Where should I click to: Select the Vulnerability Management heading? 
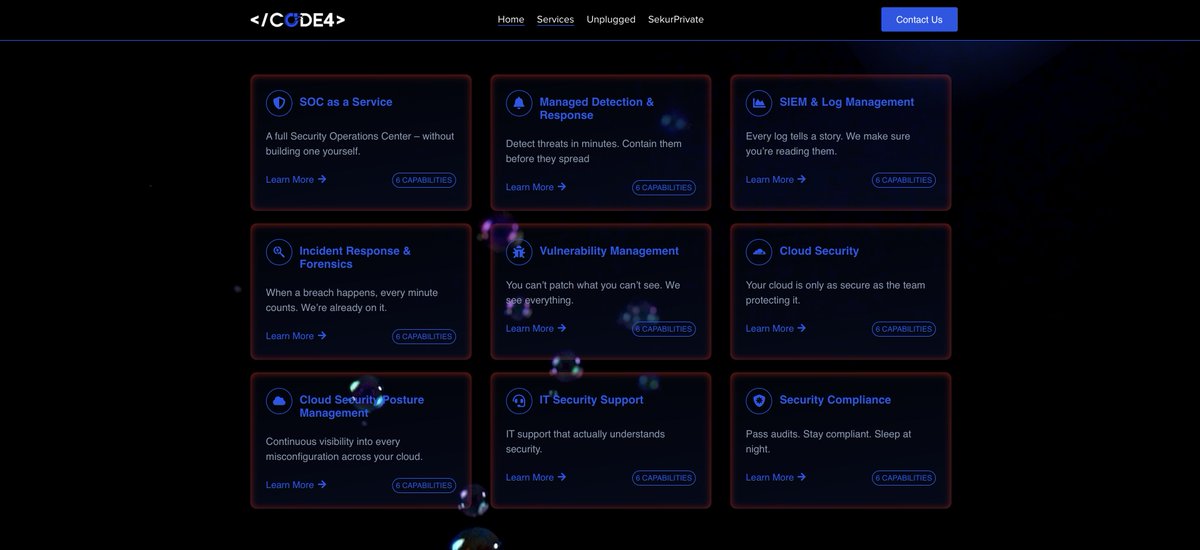click(x=609, y=251)
